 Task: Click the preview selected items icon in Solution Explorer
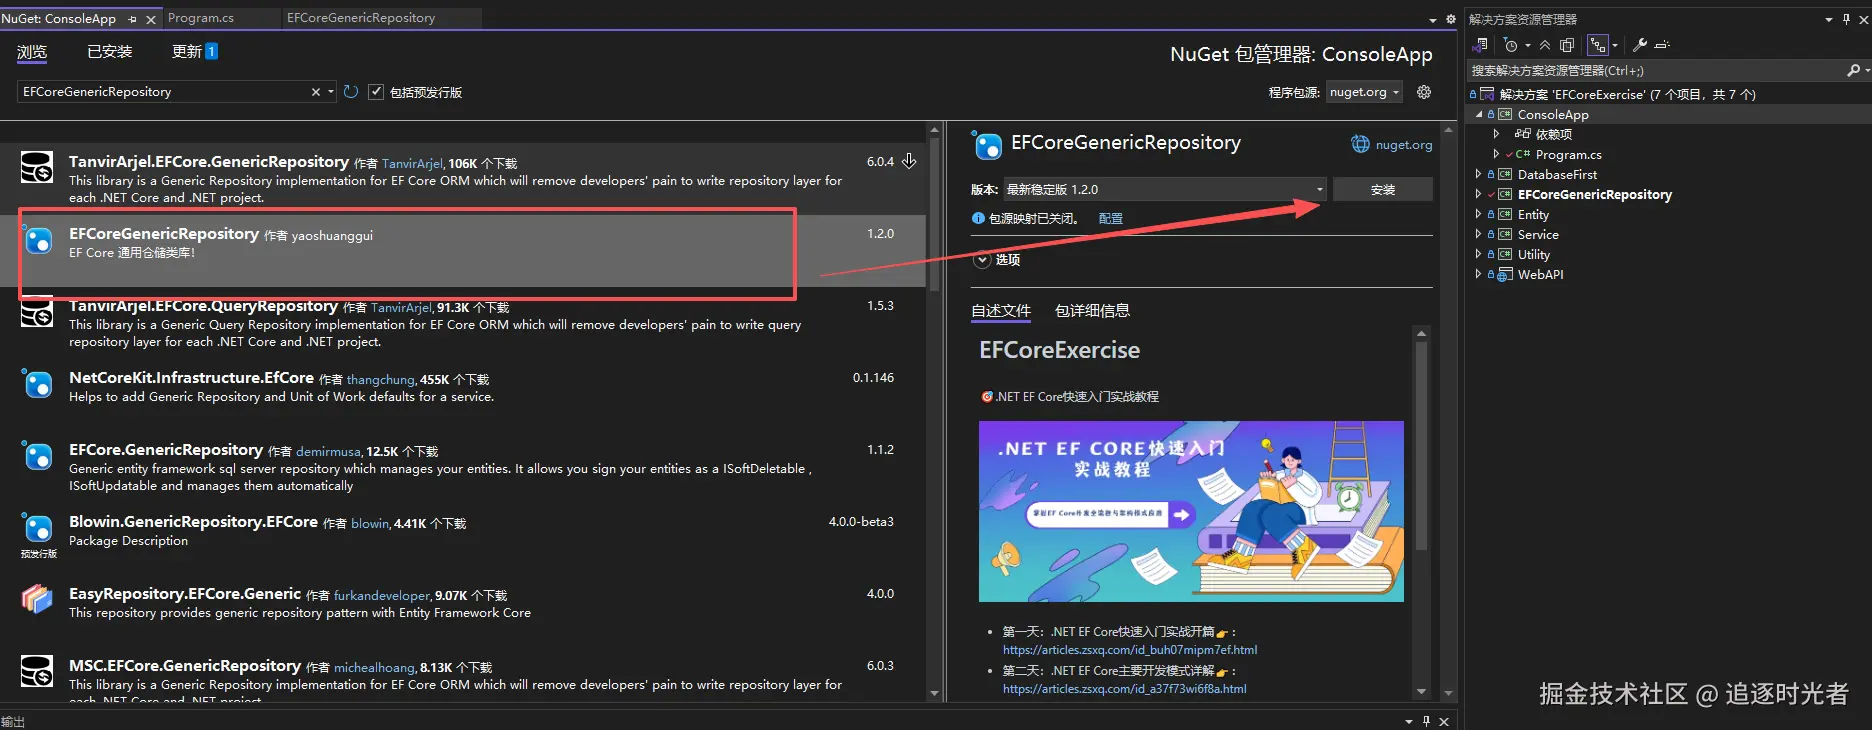[x=1662, y=45]
